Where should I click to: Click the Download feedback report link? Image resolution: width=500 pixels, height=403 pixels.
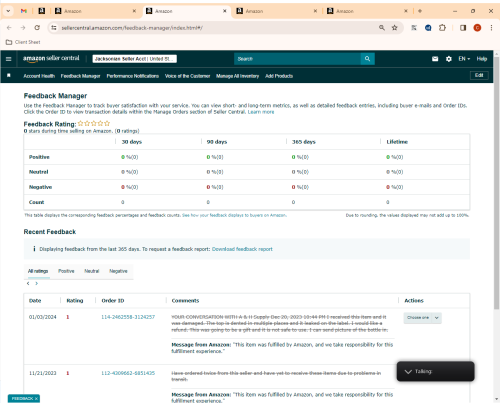pos(242,249)
